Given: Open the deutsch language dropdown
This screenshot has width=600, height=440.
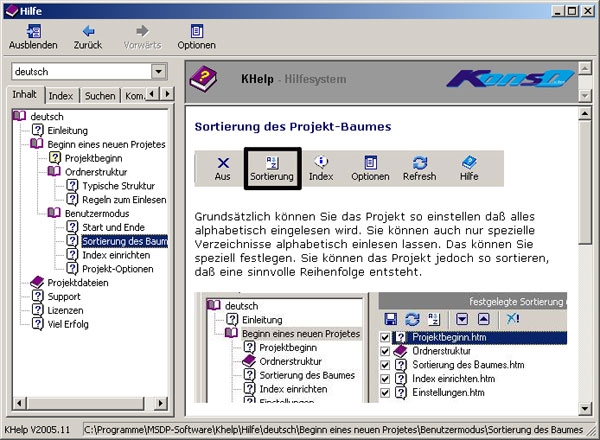Looking at the screenshot, I should coord(158,72).
